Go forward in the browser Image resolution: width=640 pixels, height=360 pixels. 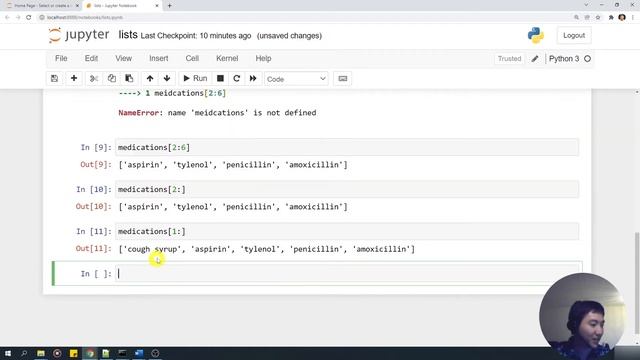[18, 18]
